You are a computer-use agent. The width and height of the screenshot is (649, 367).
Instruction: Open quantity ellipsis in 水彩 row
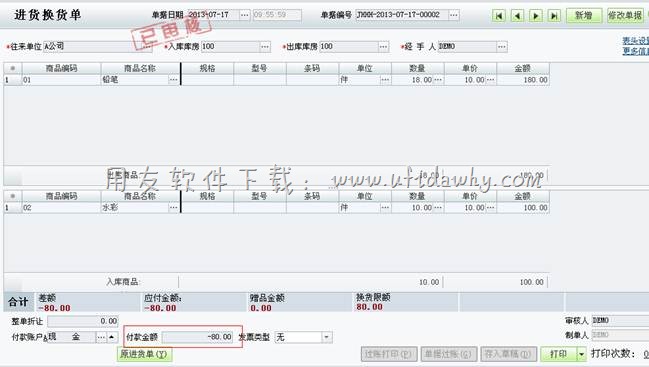438,207
